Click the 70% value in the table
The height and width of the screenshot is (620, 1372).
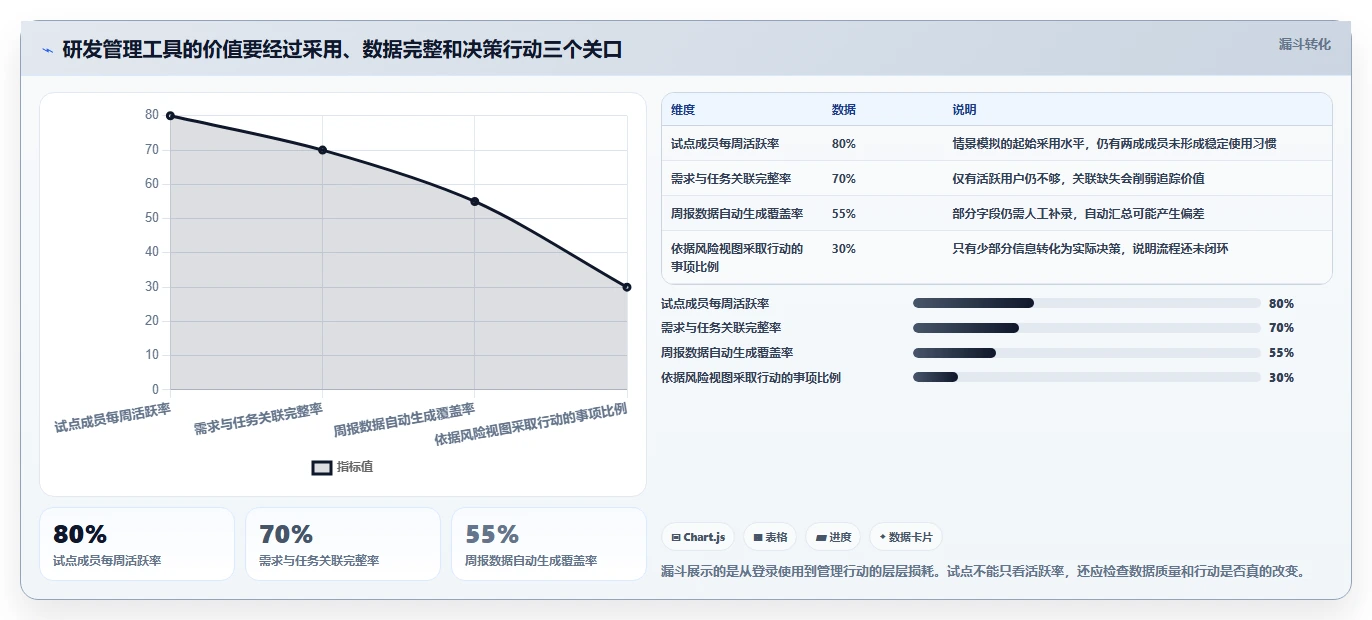click(843, 179)
